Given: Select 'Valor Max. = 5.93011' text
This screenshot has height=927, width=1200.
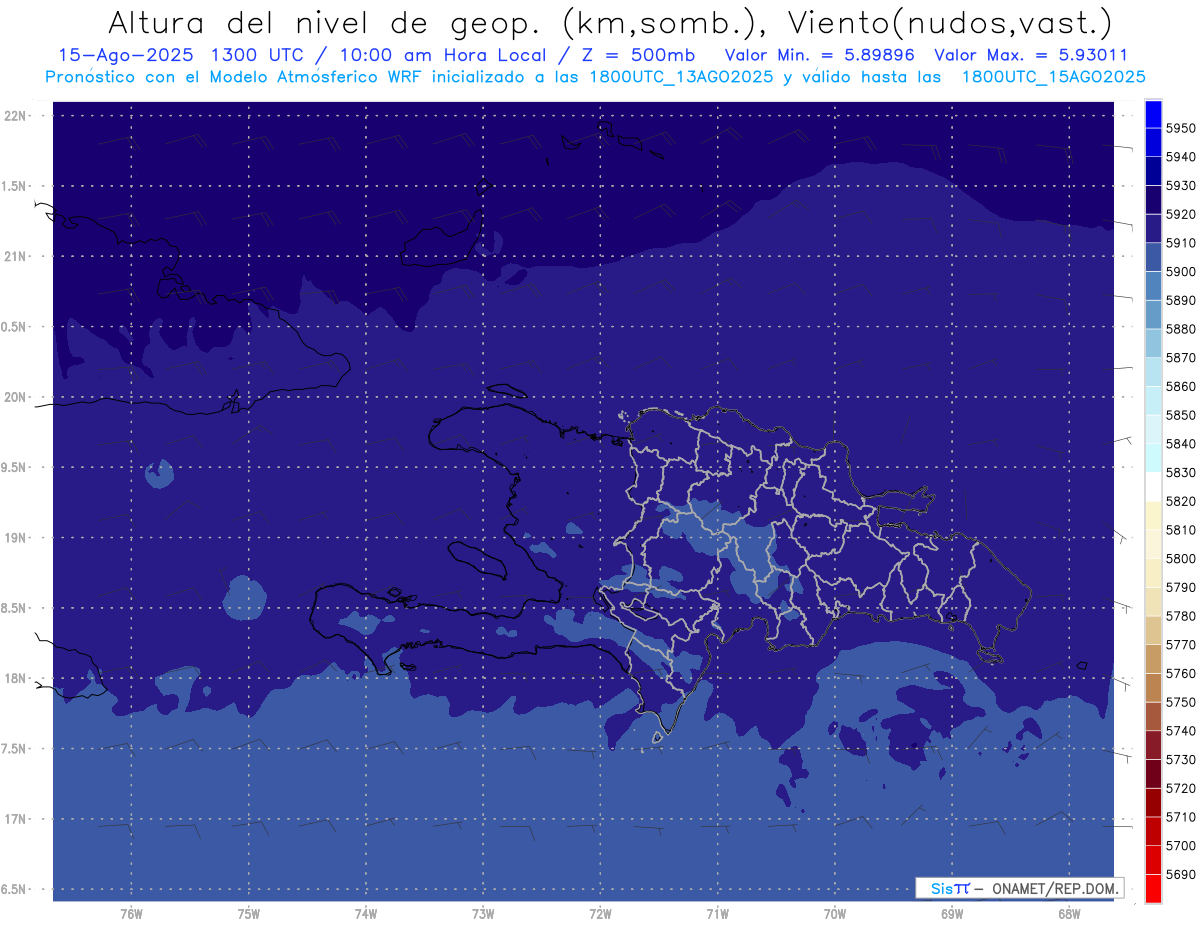Looking at the screenshot, I should click(x=1031, y=56).
